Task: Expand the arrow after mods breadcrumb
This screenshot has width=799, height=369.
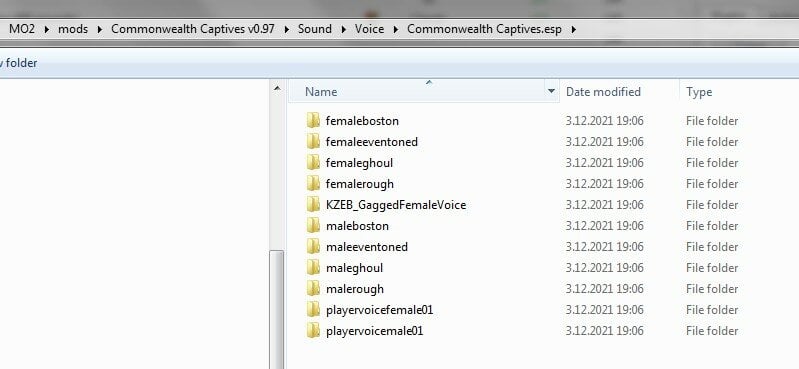Action: (x=99, y=30)
